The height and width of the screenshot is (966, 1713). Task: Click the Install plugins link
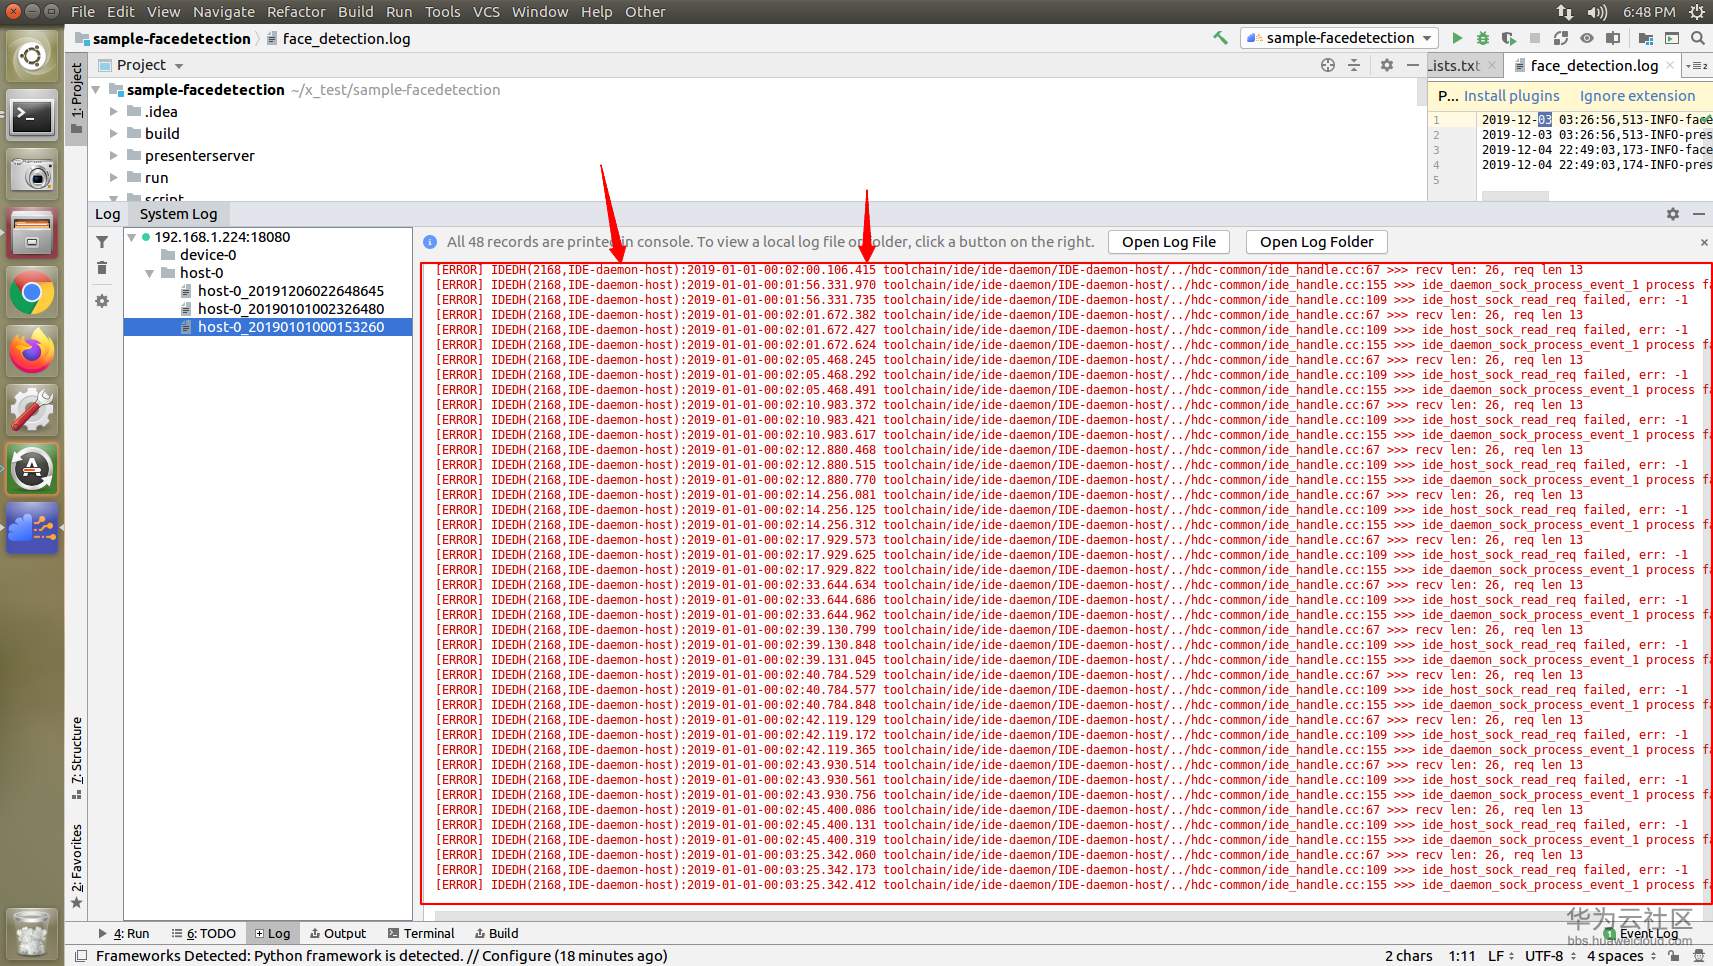(1511, 96)
